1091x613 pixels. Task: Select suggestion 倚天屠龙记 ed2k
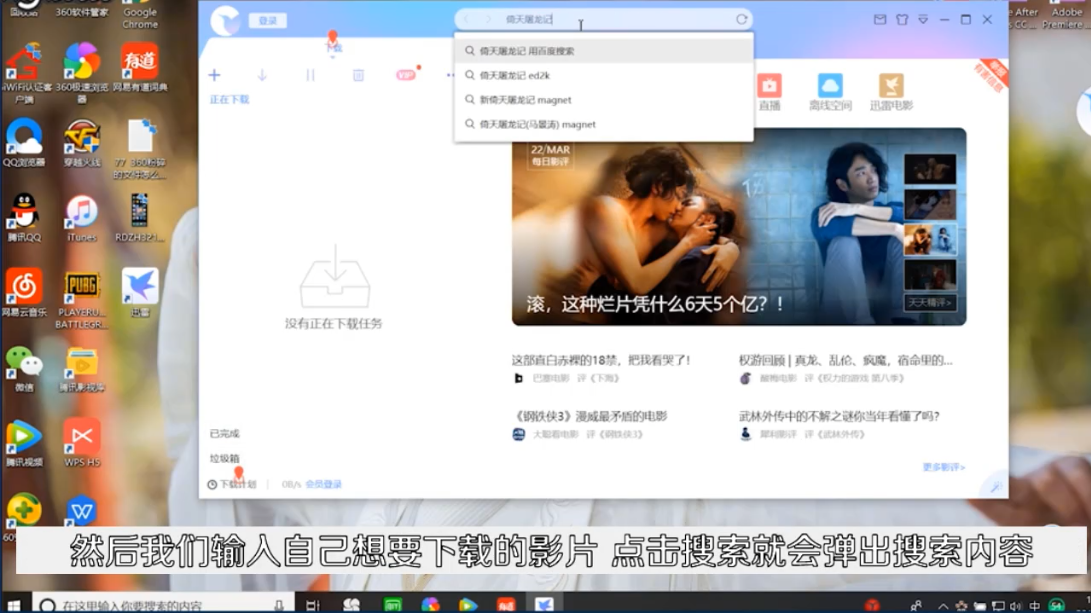pos(514,75)
